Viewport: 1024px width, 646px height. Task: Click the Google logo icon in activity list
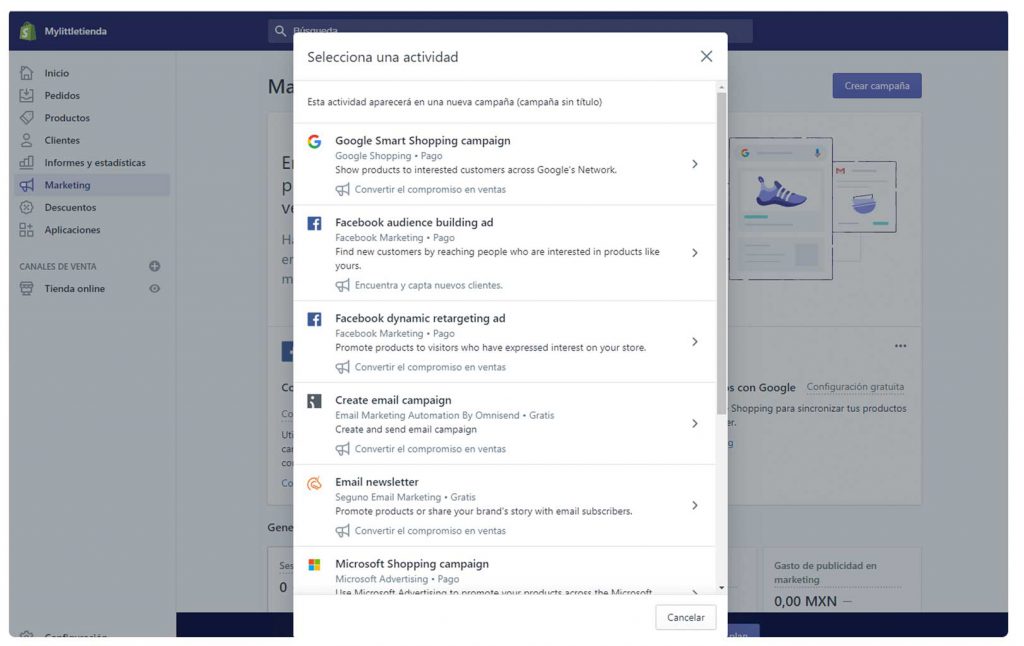[x=314, y=141]
